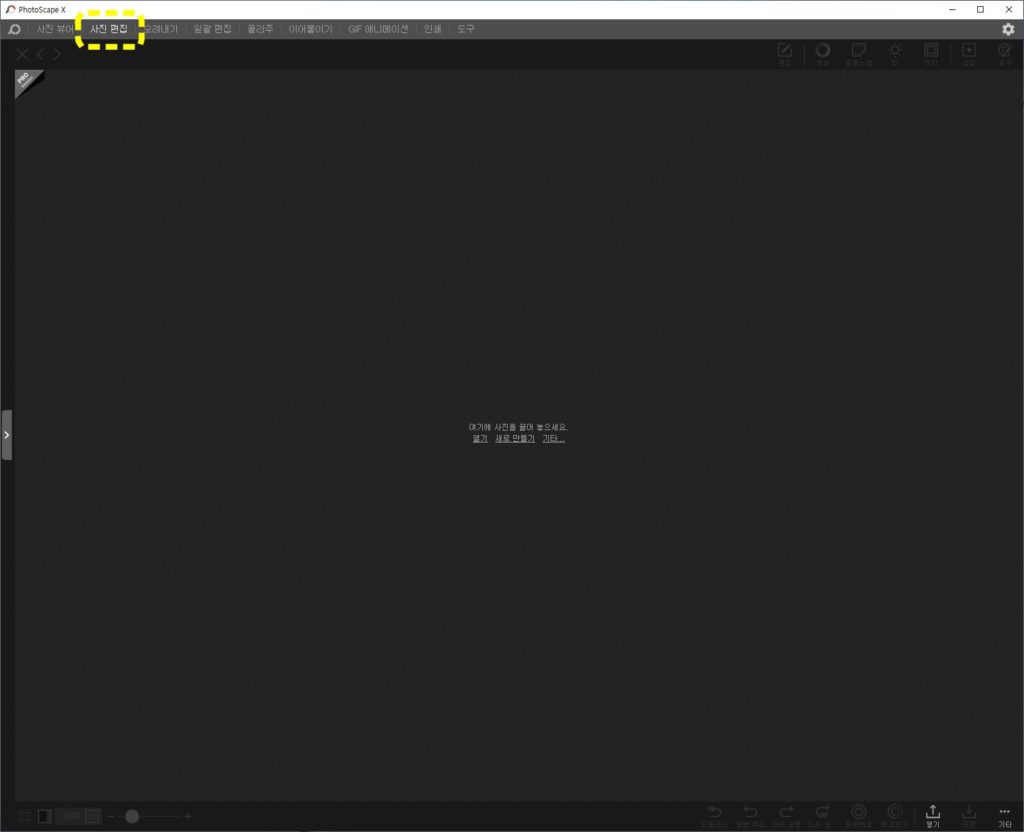Click the zoom percentage field at bottom left
The height and width of the screenshot is (832, 1024).
[71, 816]
